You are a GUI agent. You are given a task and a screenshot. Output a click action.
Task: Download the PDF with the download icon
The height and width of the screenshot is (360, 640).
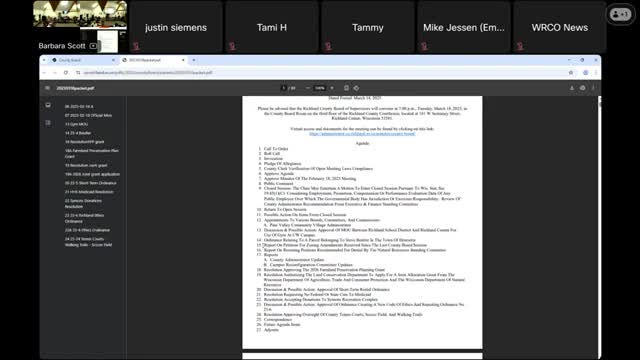tap(572, 88)
